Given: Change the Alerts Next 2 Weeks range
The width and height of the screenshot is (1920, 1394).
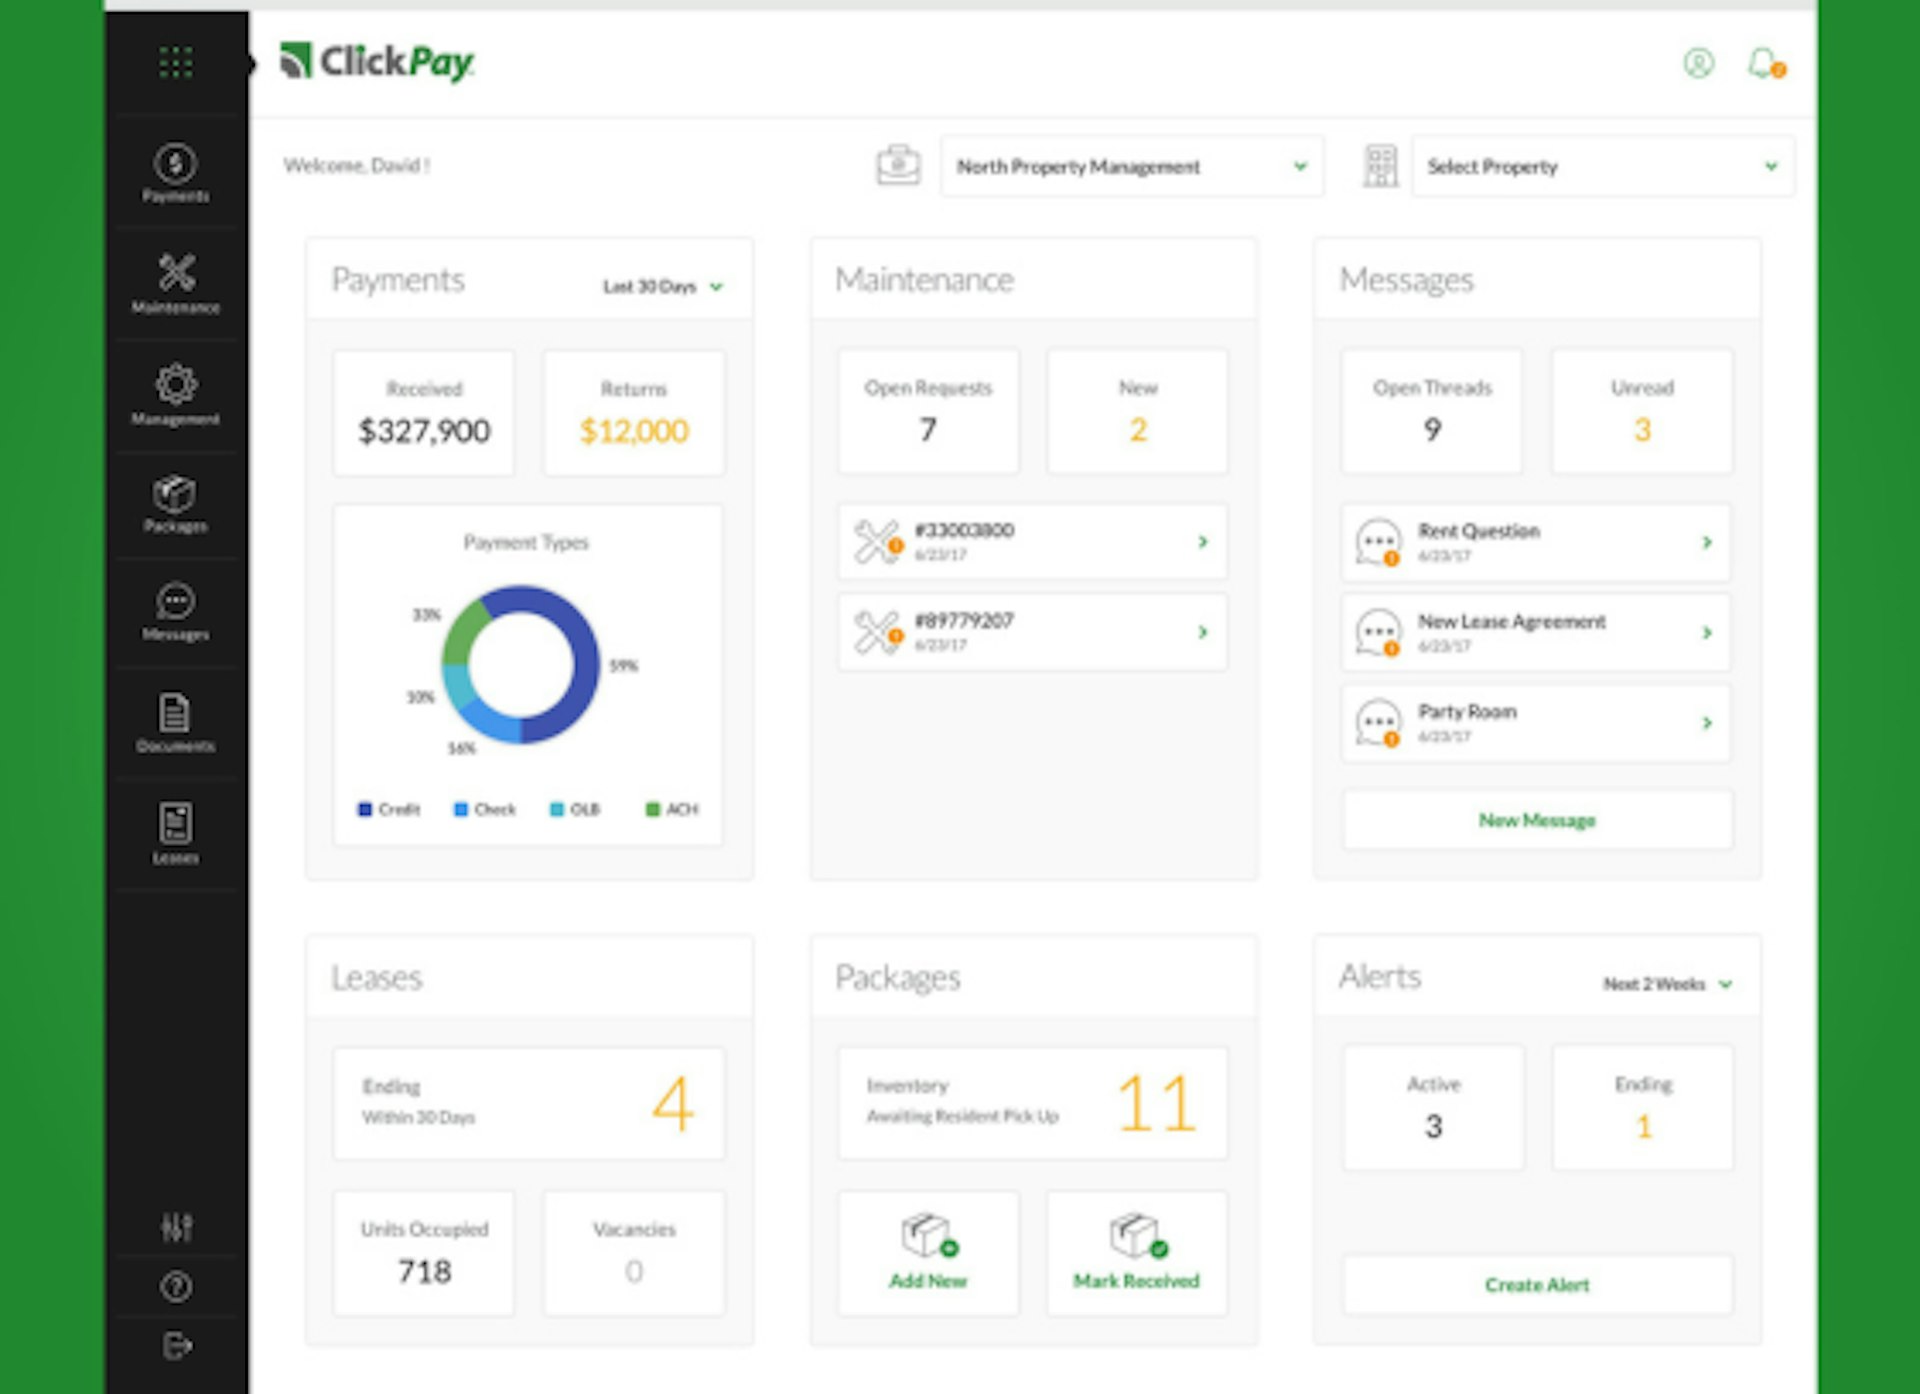Looking at the screenshot, I should point(1665,983).
